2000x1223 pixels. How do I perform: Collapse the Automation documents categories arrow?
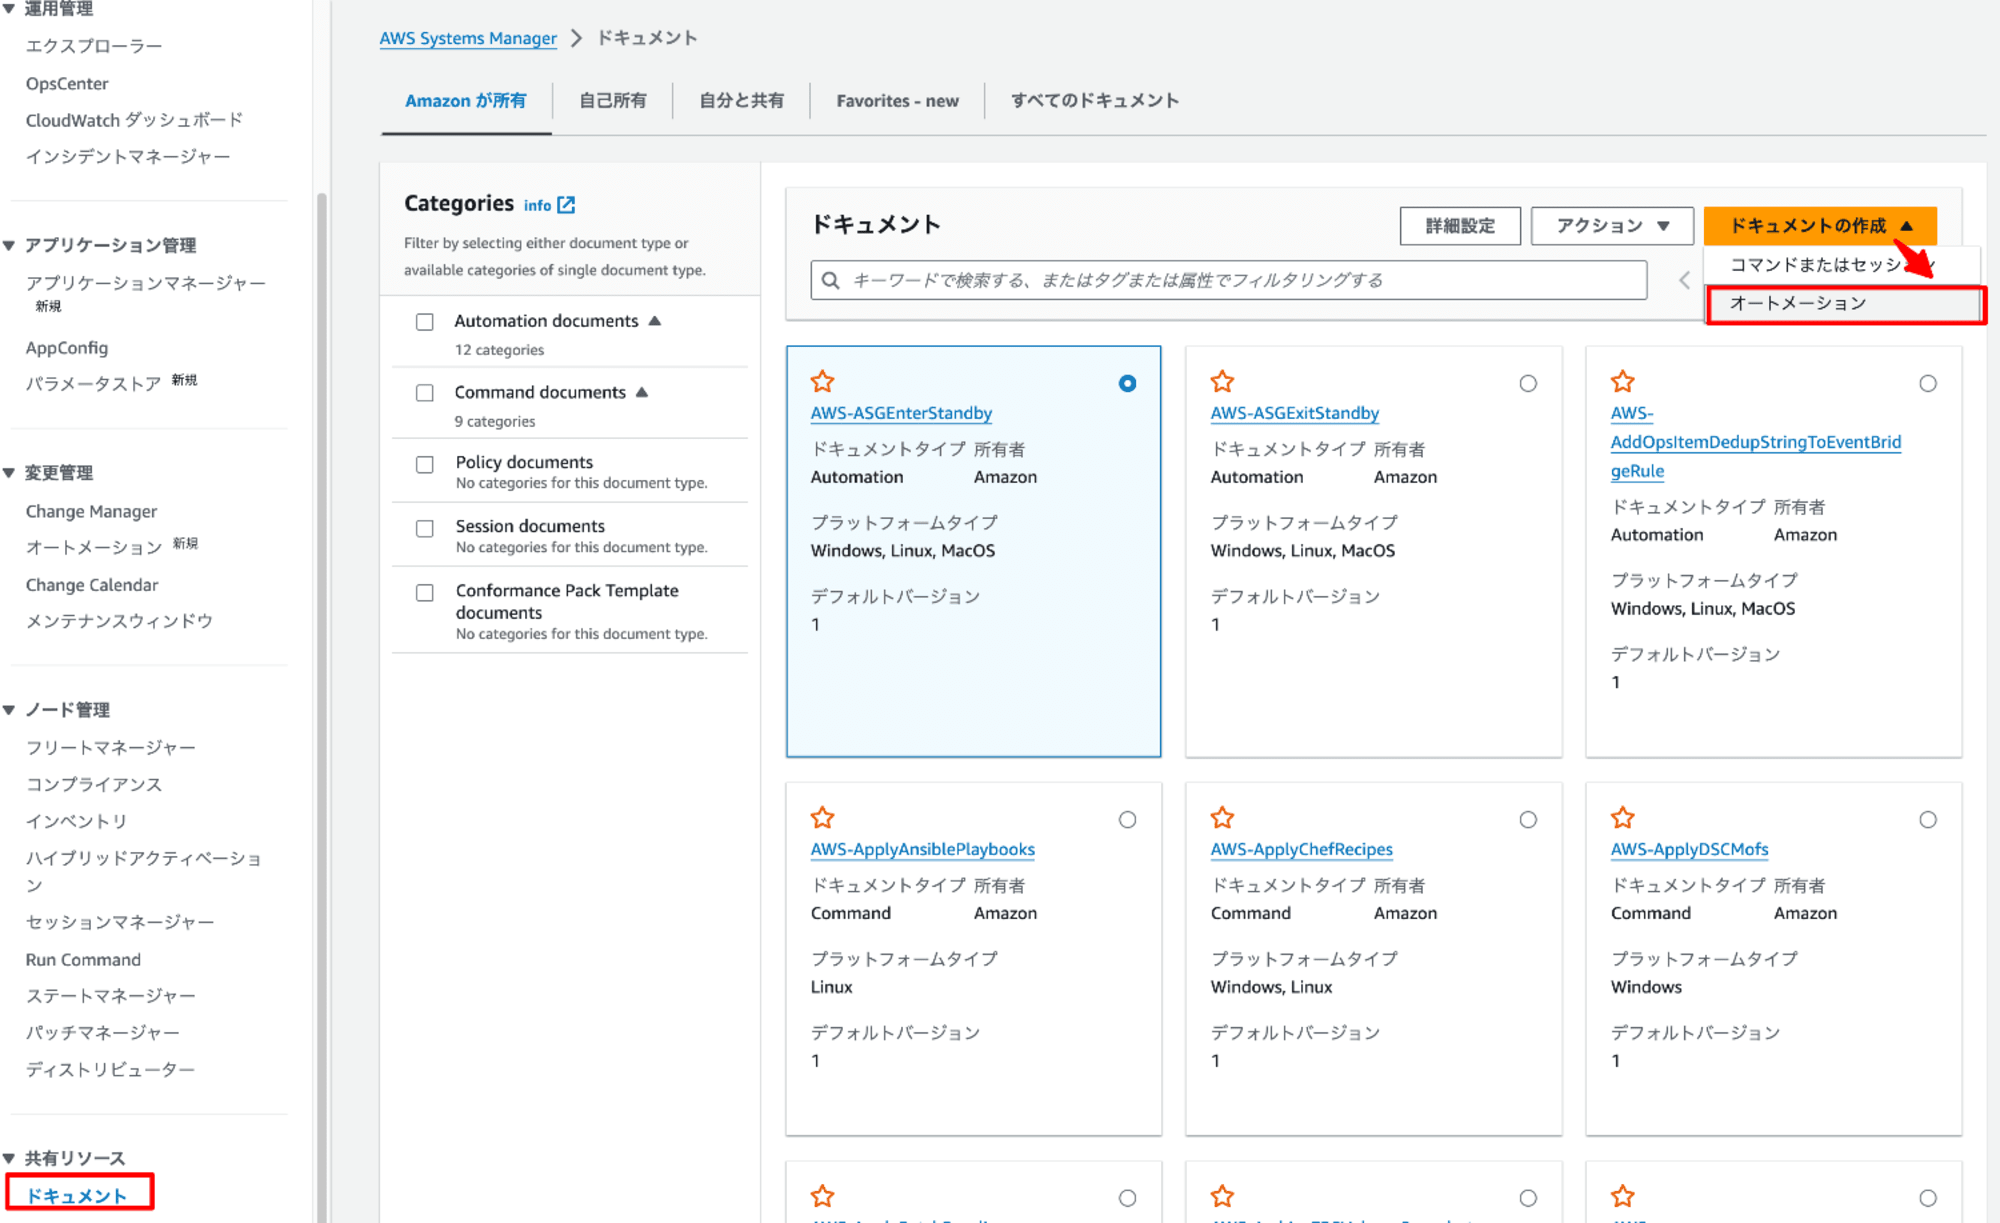pos(655,321)
